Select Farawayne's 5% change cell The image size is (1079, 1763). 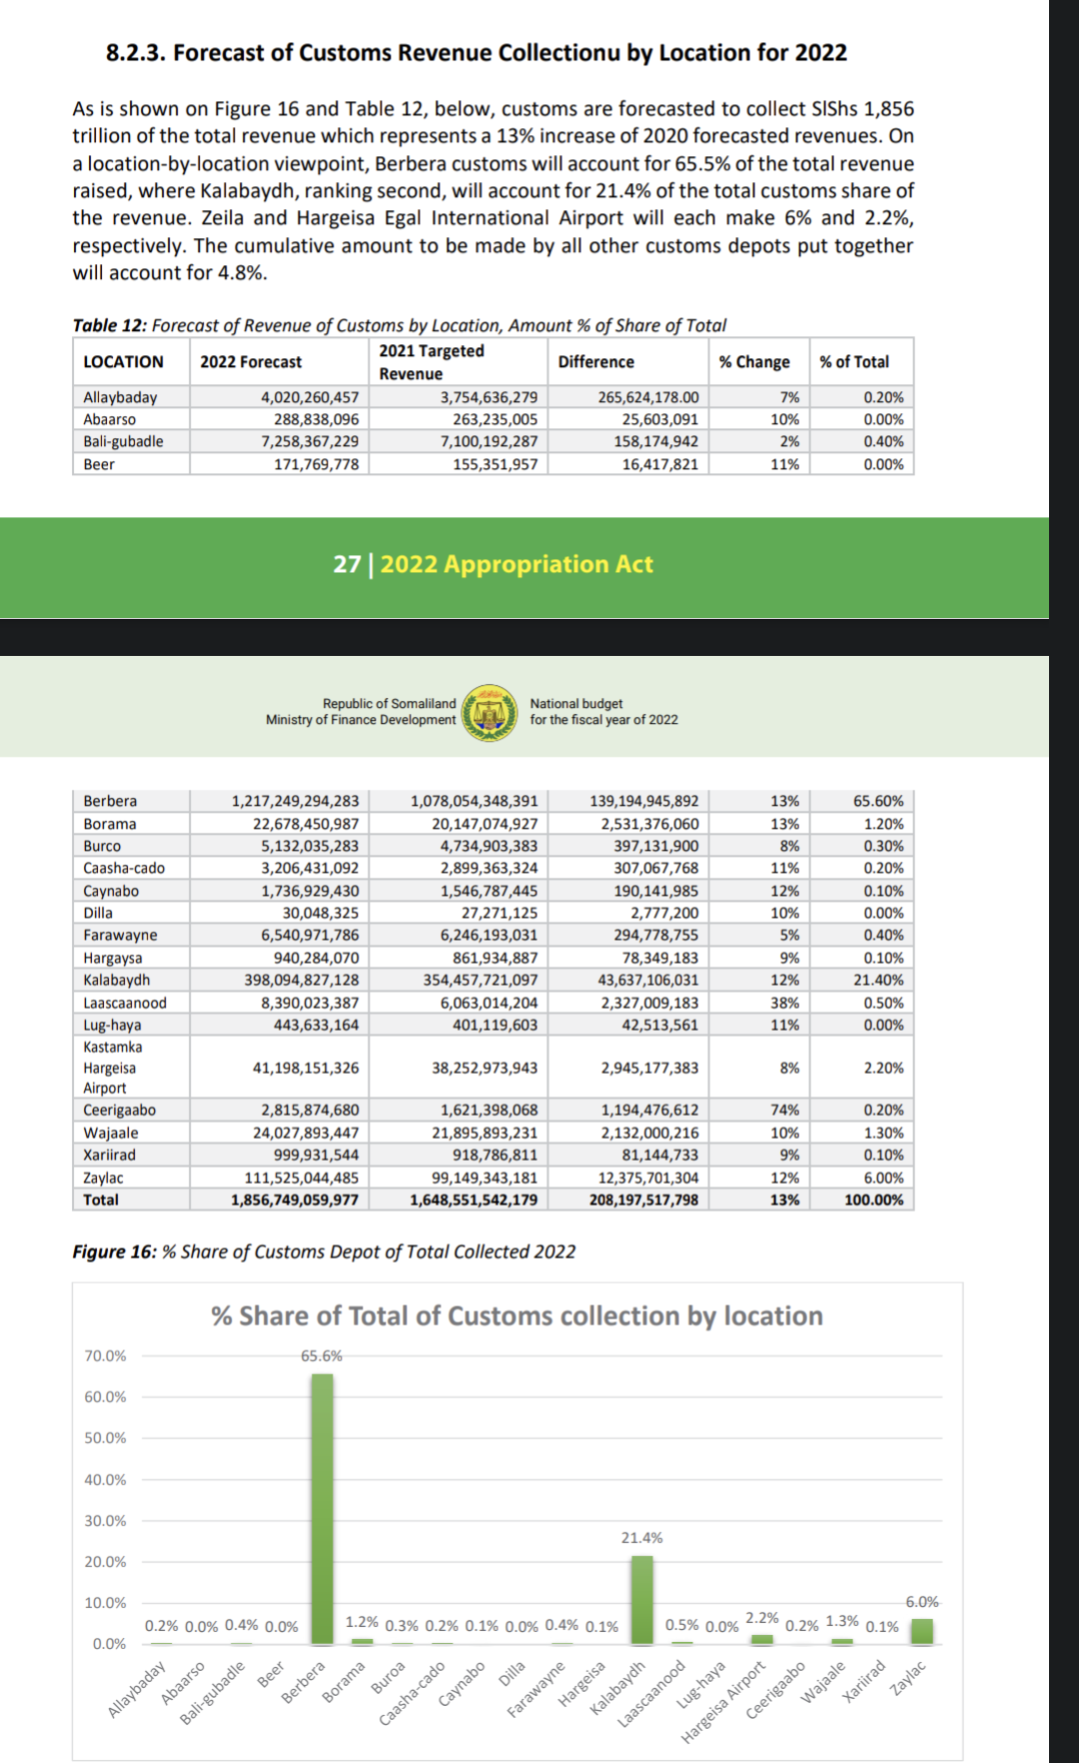pyautogui.click(x=790, y=935)
